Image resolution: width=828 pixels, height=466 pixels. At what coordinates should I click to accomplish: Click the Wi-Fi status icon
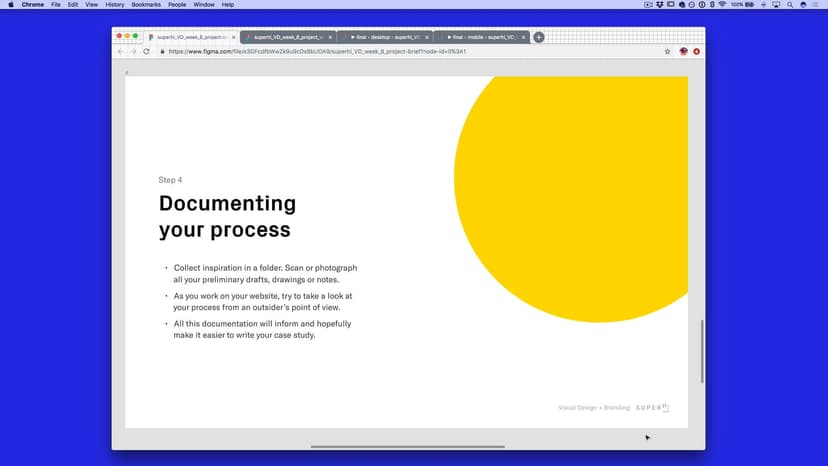[722, 5]
